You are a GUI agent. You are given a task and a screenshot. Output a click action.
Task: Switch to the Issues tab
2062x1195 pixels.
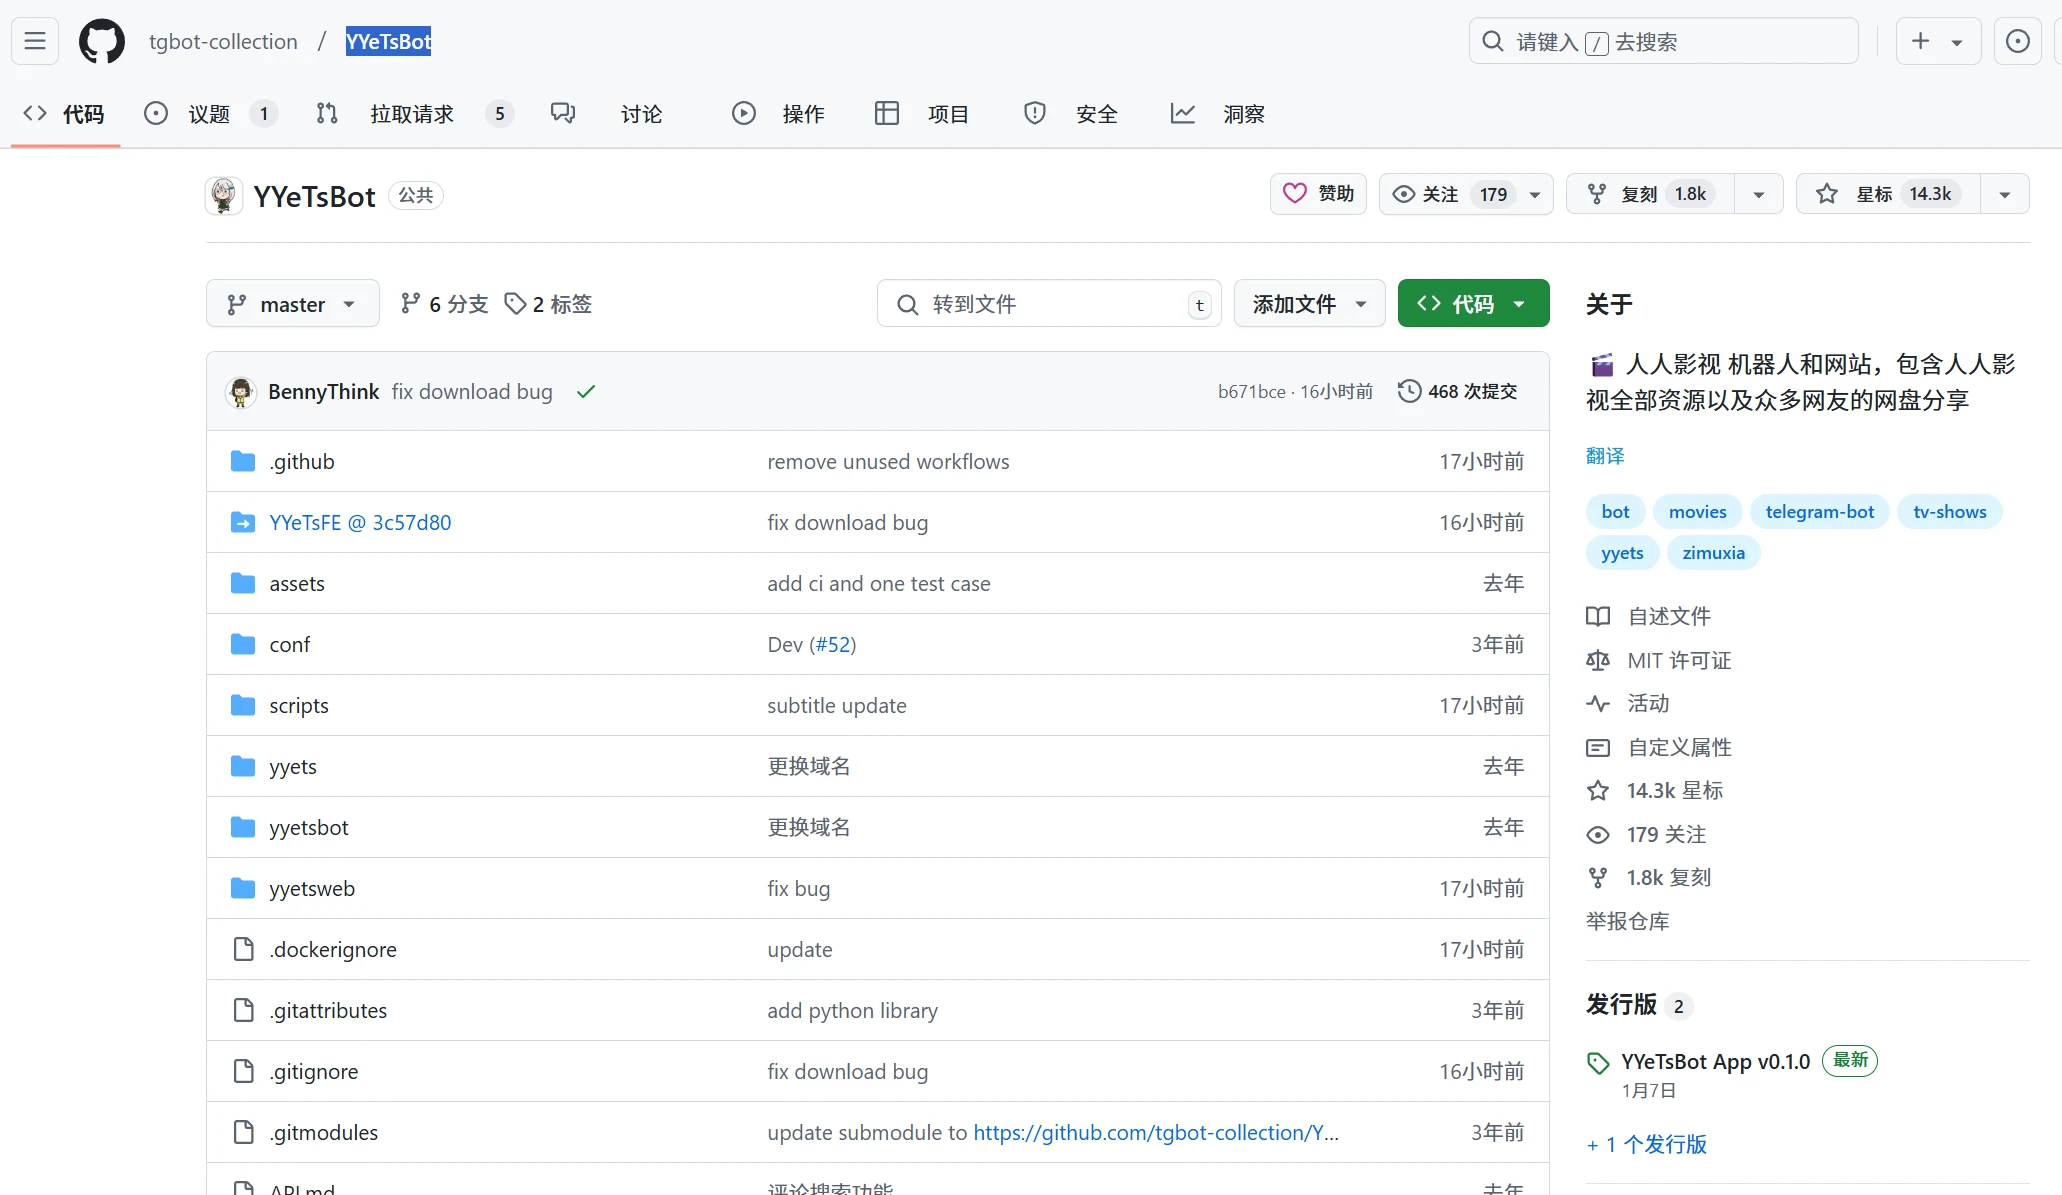click(209, 114)
